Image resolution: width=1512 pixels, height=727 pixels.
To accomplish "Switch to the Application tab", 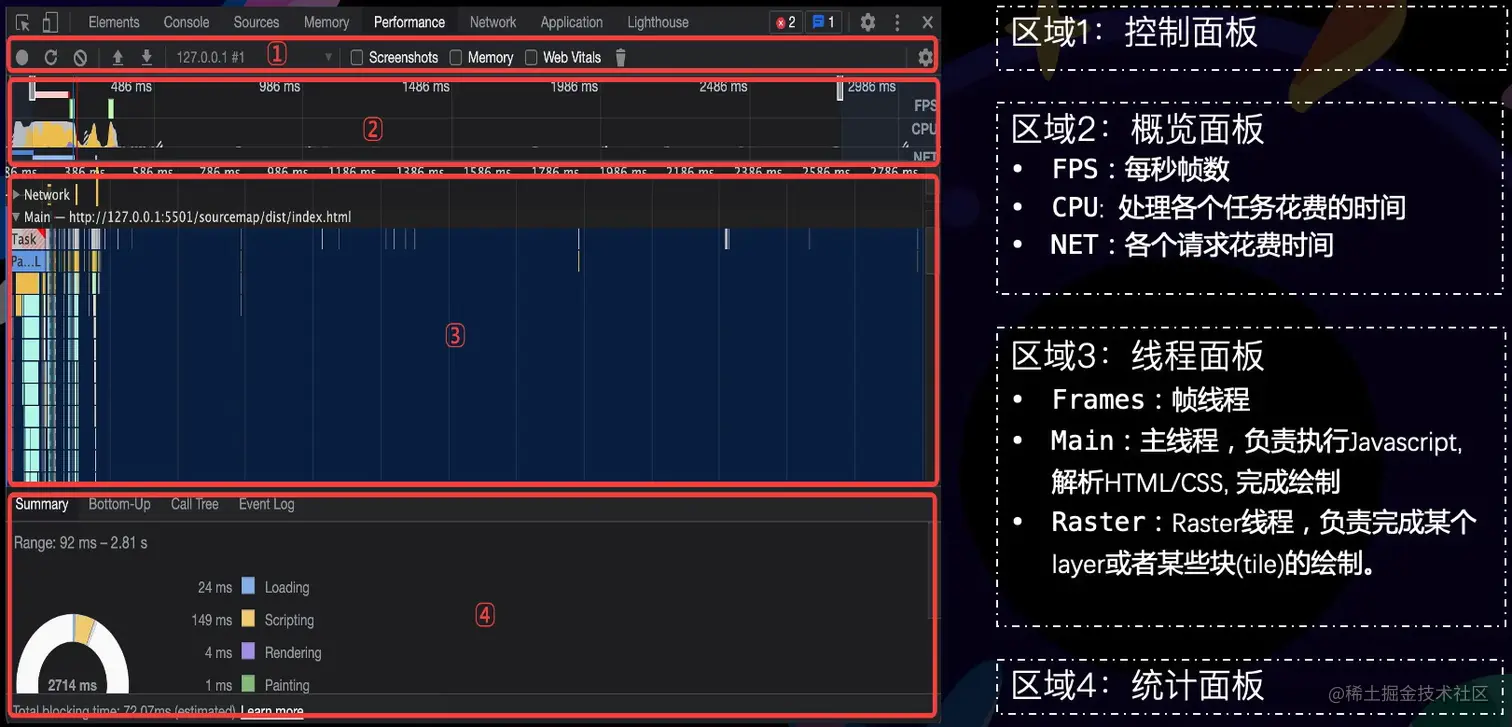I will click(x=571, y=22).
